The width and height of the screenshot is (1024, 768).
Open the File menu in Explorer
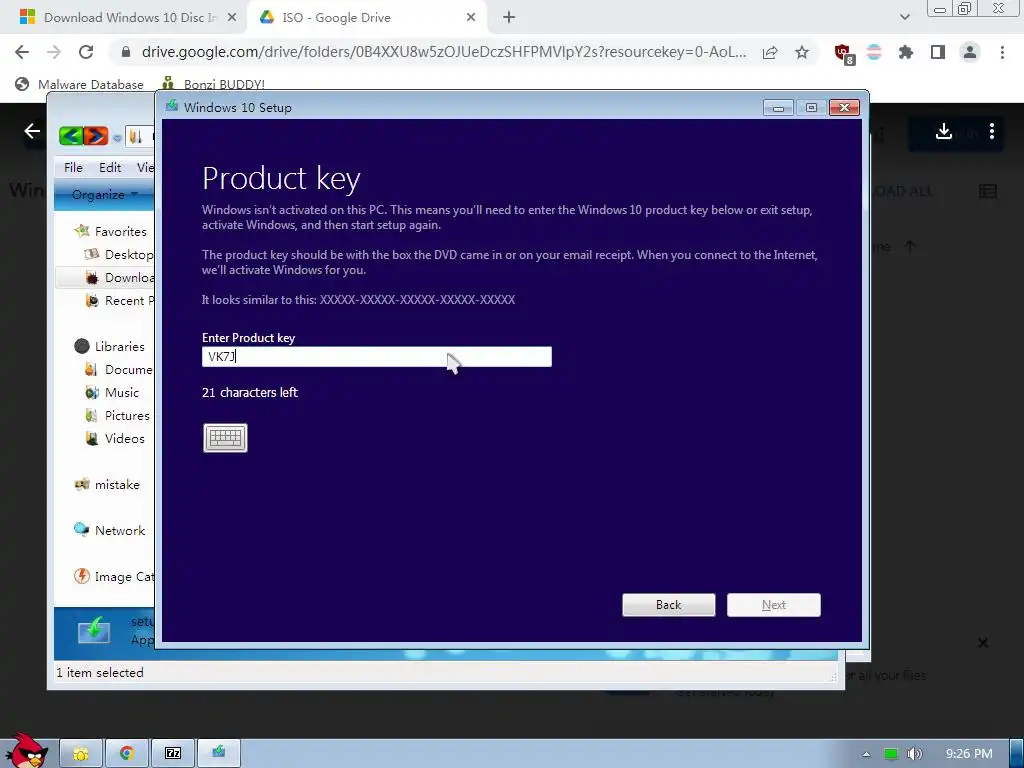click(73, 168)
